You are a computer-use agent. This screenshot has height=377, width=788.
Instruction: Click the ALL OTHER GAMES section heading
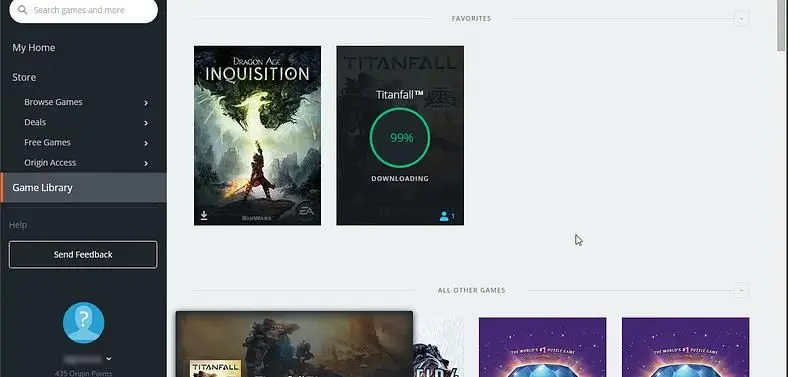[471, 291]
